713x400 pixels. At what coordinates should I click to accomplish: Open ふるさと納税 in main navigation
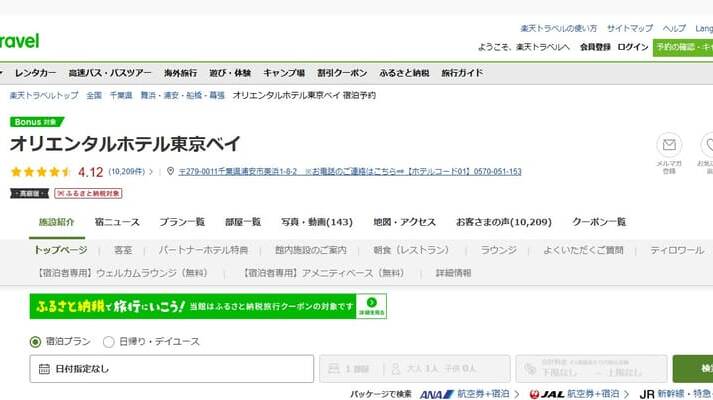(x=404, y=73)
